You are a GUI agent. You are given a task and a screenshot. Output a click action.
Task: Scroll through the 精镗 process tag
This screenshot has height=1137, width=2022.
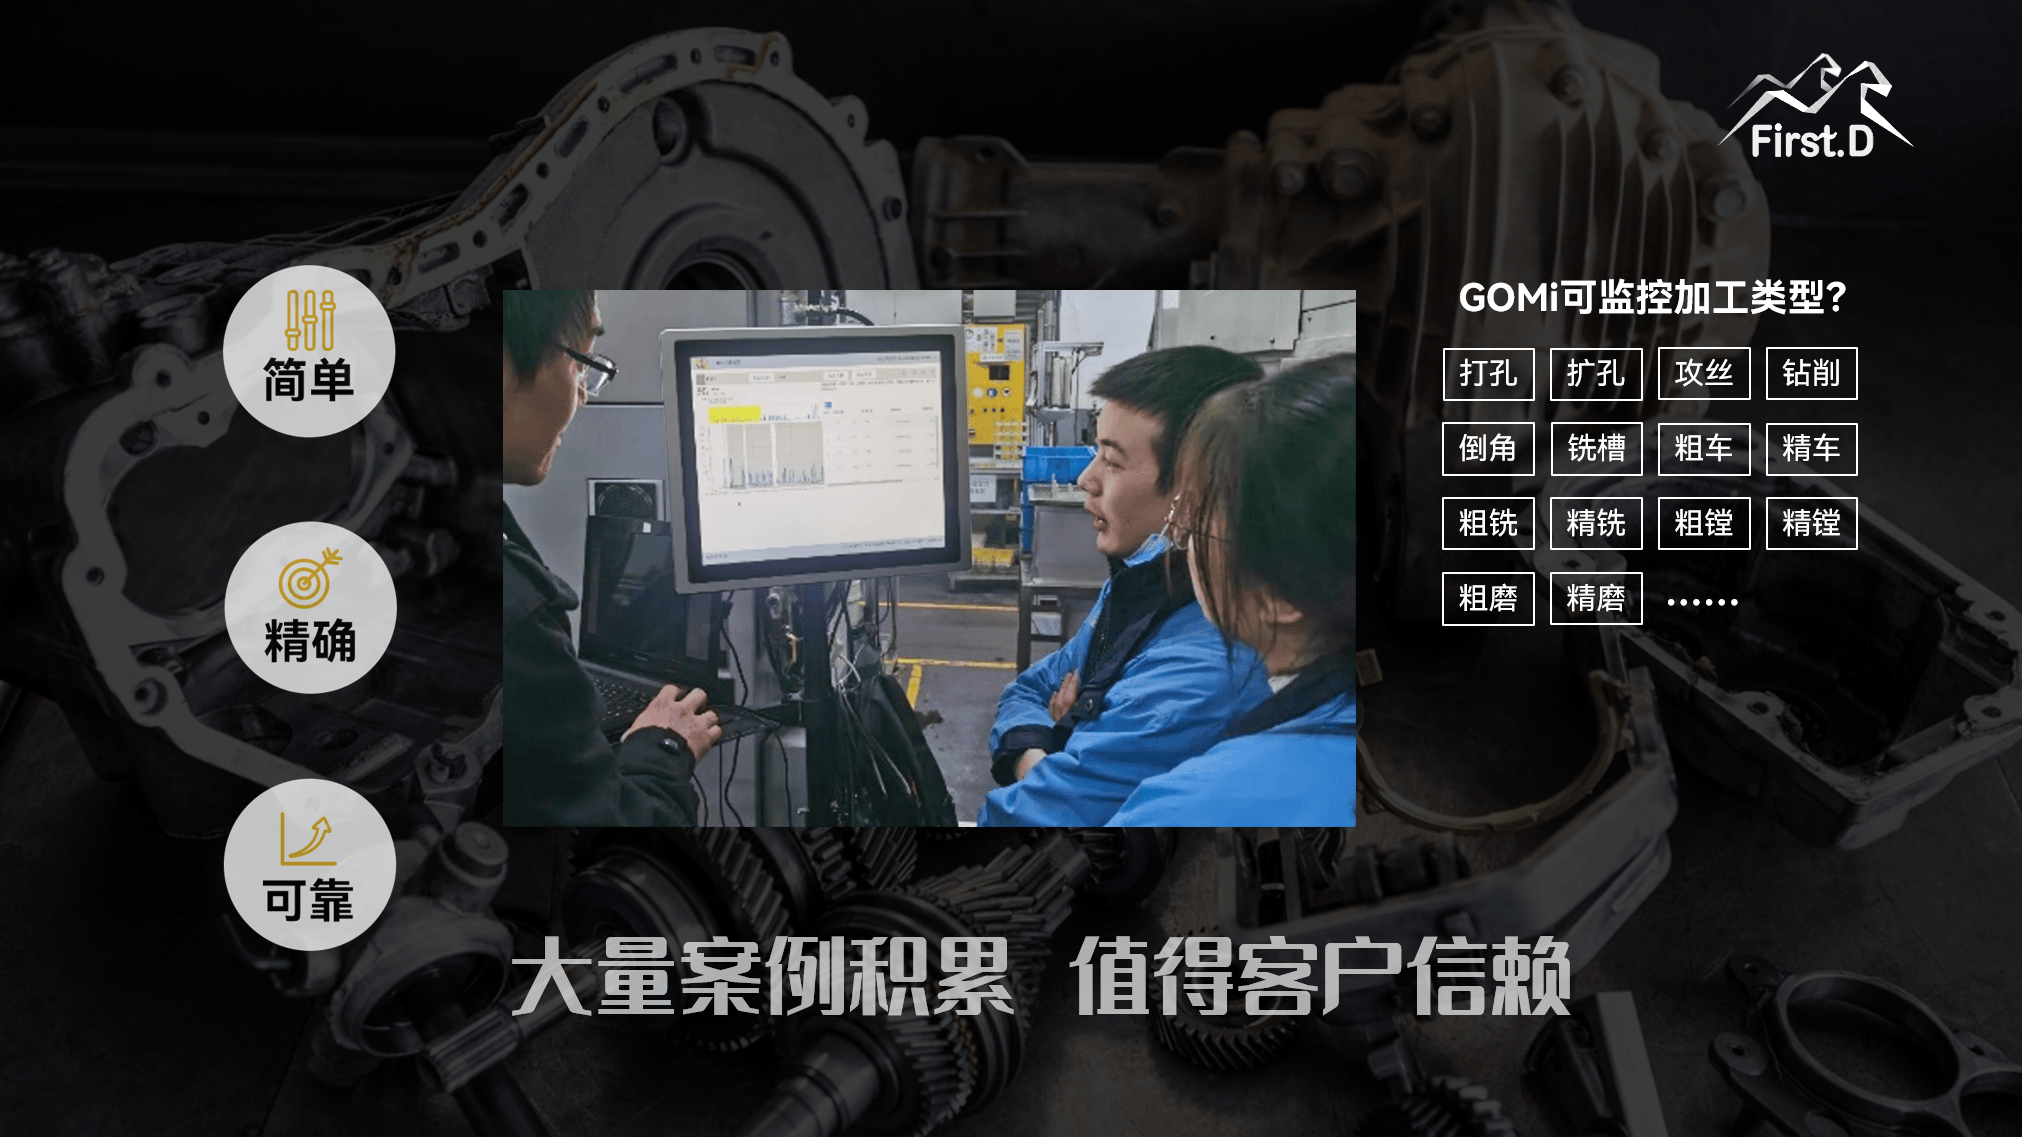pos(1810,523)
